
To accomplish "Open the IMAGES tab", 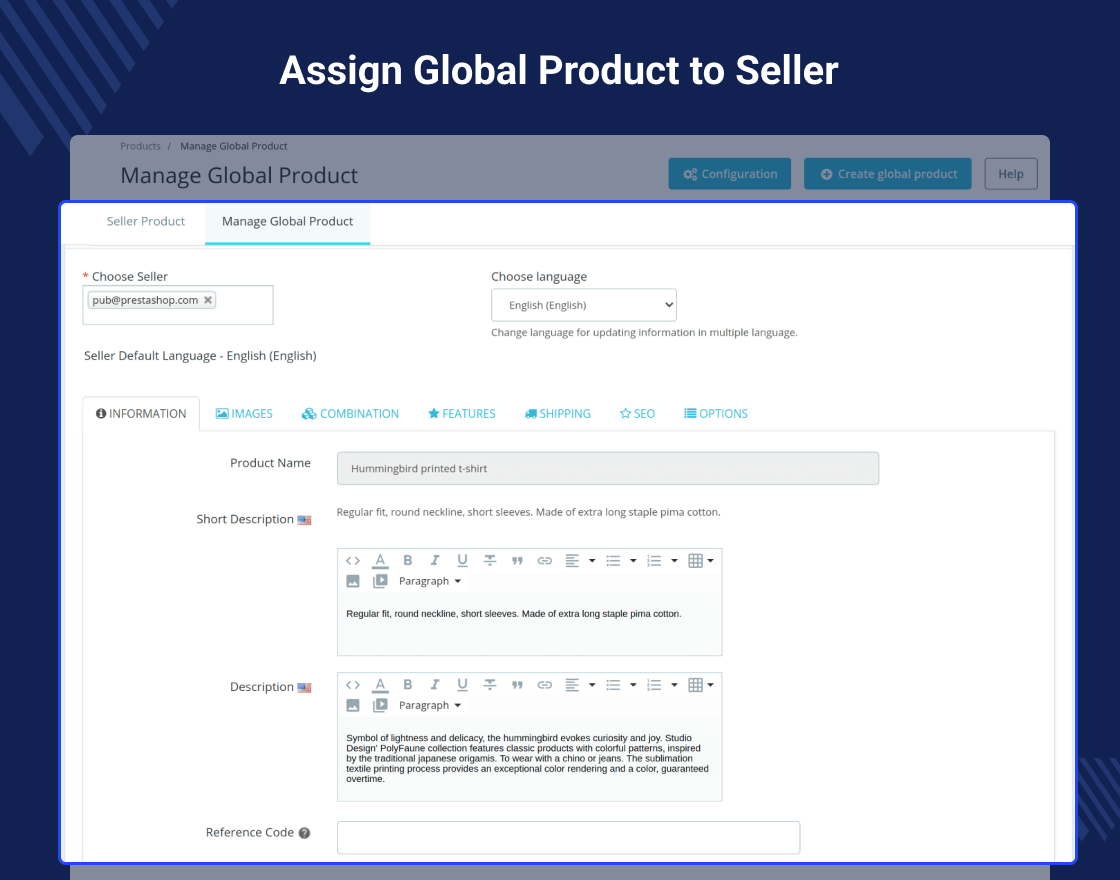I will click(244, 414).
